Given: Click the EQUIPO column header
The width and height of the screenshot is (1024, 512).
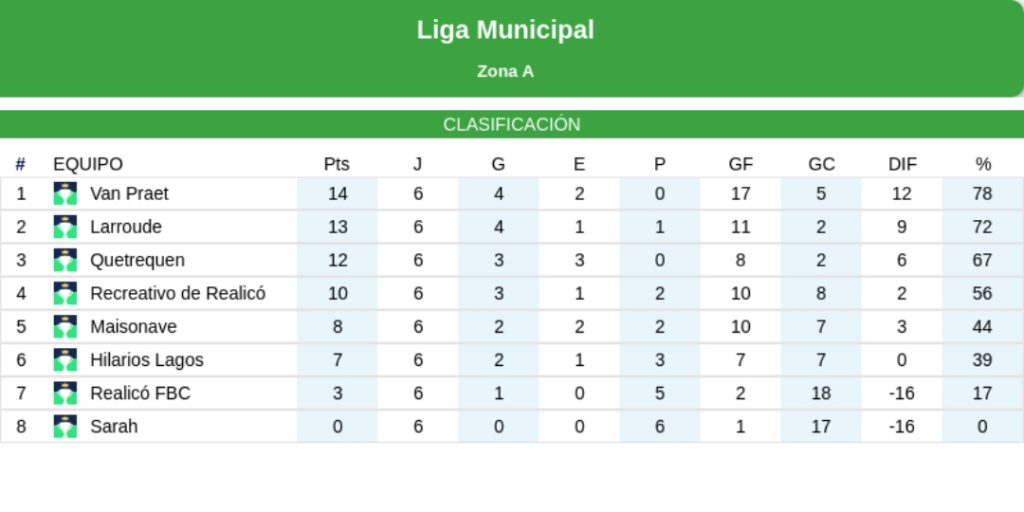Looking at the screenshot, I should pos(88,165).
